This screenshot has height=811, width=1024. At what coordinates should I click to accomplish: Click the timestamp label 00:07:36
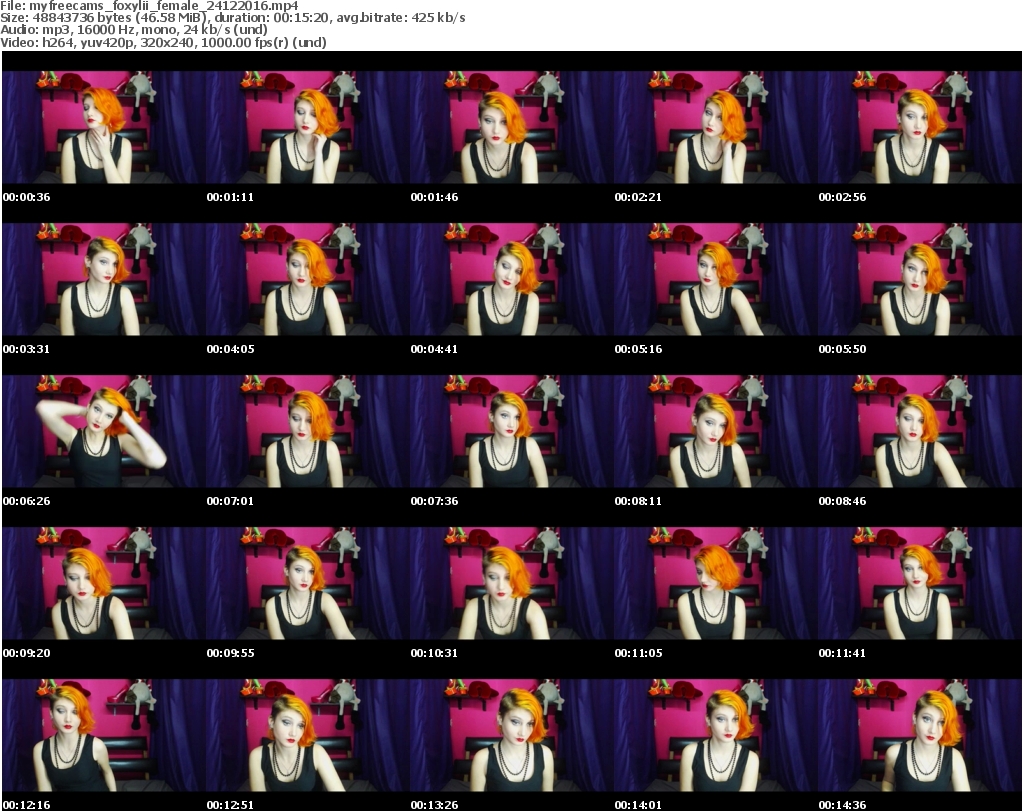pos(434,501)
